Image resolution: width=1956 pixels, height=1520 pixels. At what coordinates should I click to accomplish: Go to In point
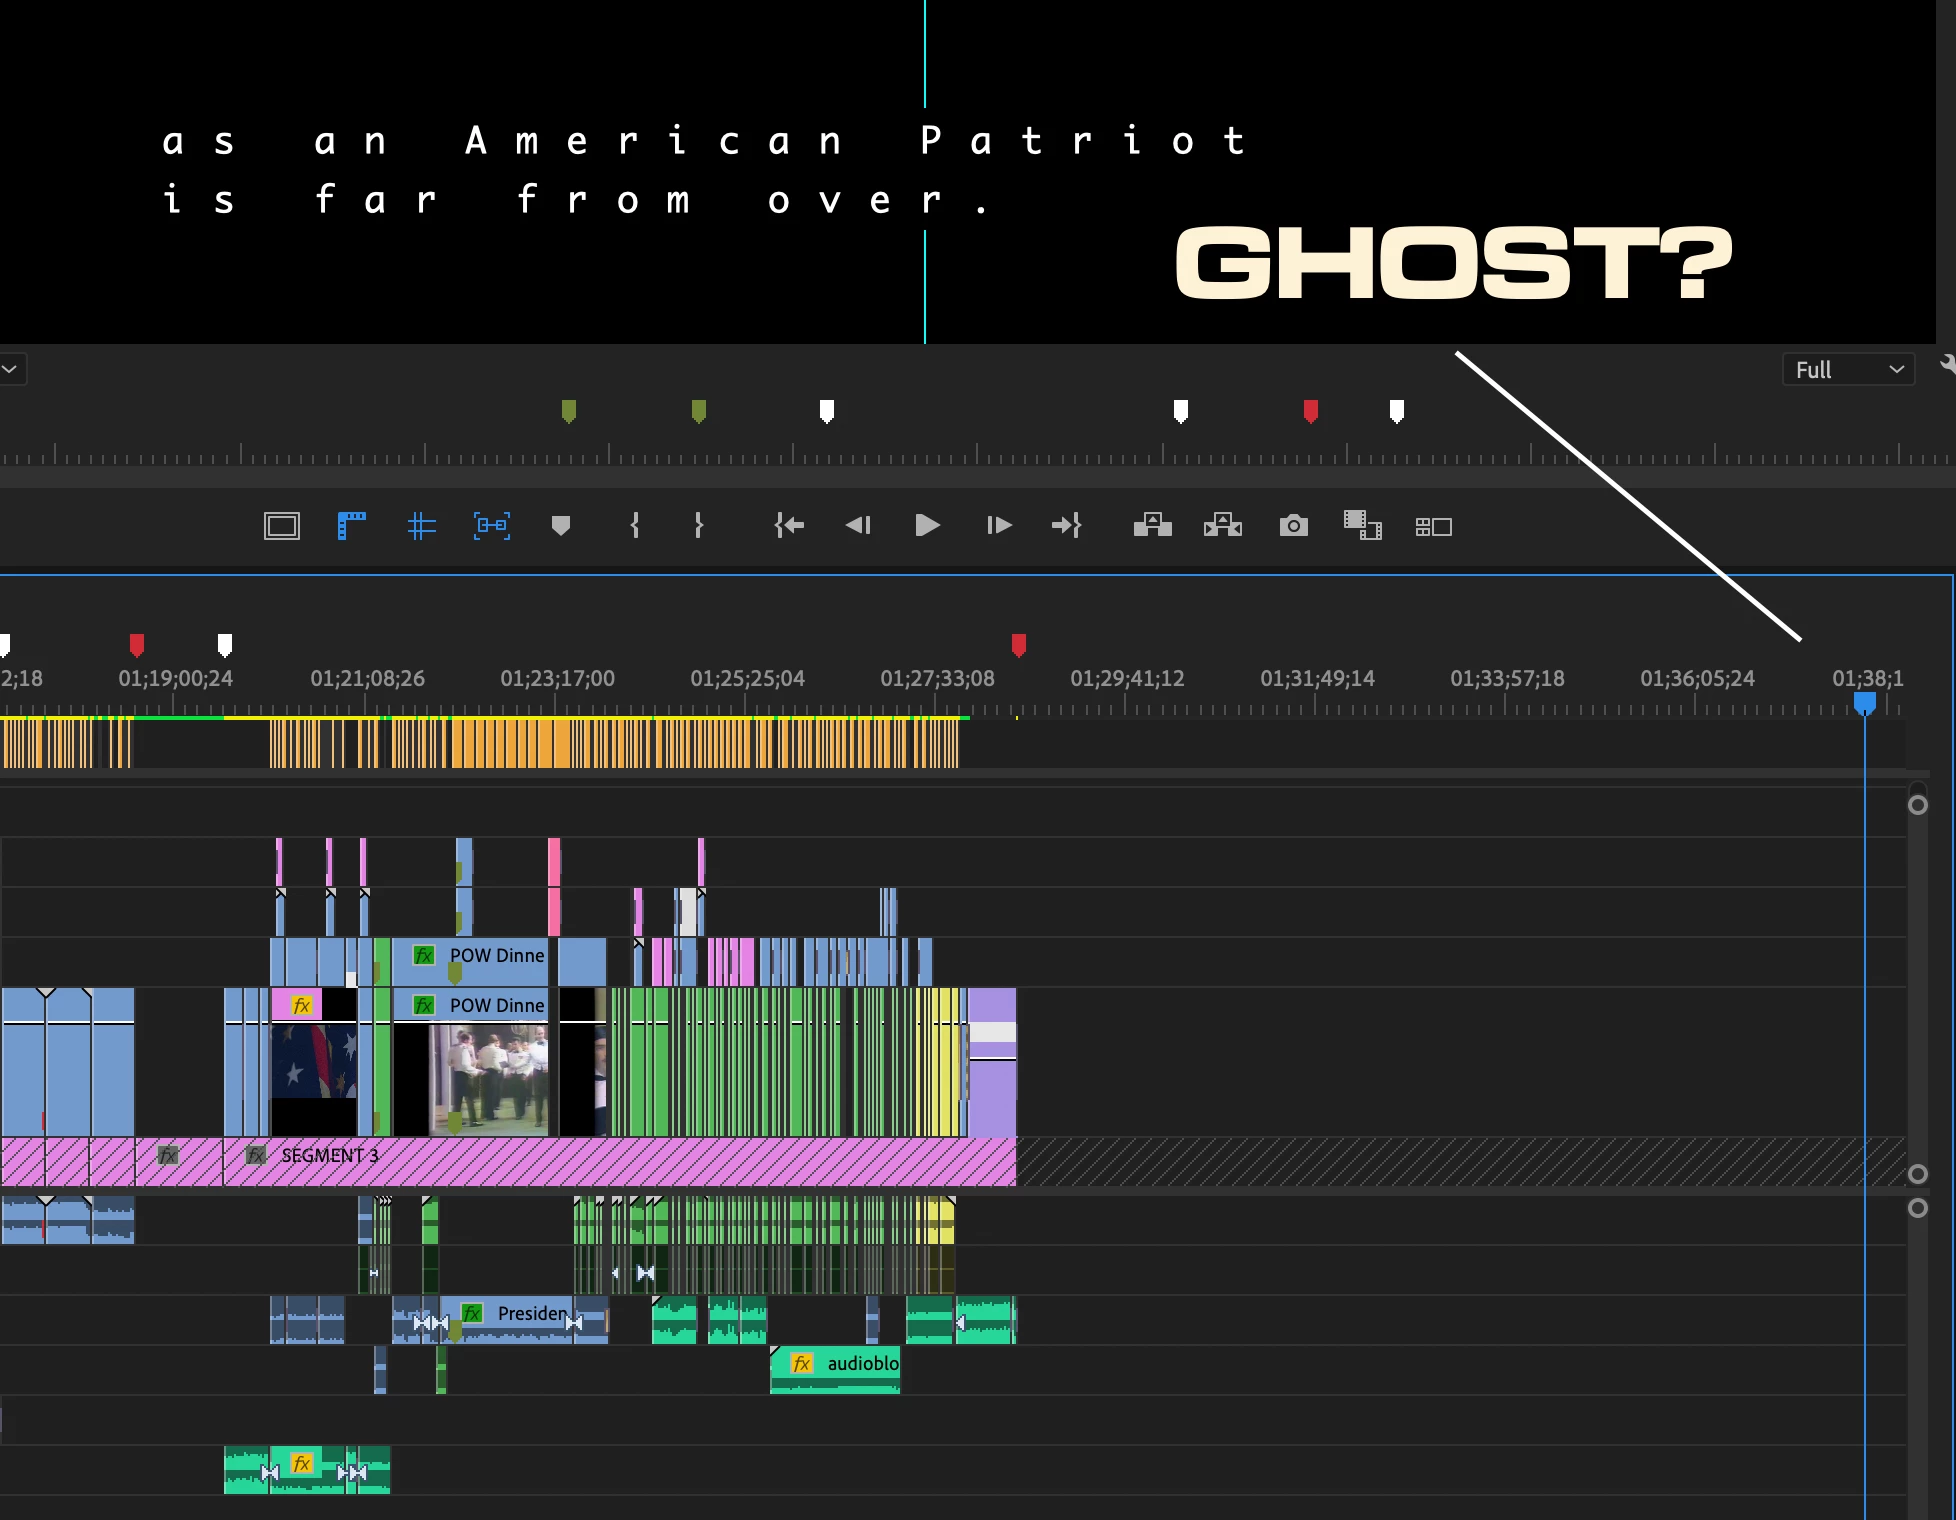[x=789, y=526]
